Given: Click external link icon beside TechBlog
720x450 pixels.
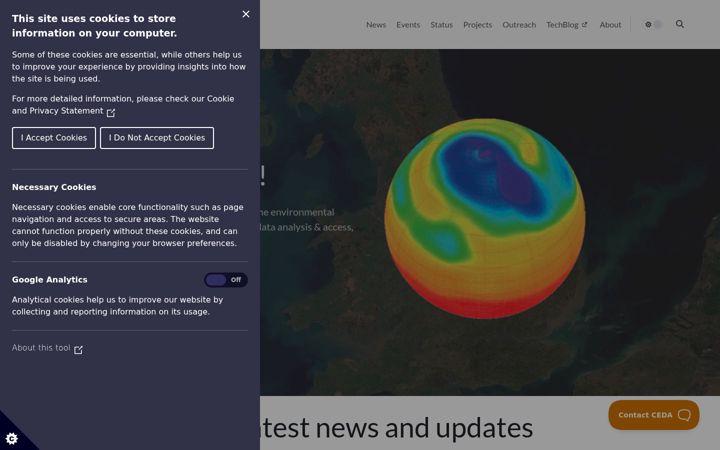Looking at the screenshot, I should click(584, 25).
